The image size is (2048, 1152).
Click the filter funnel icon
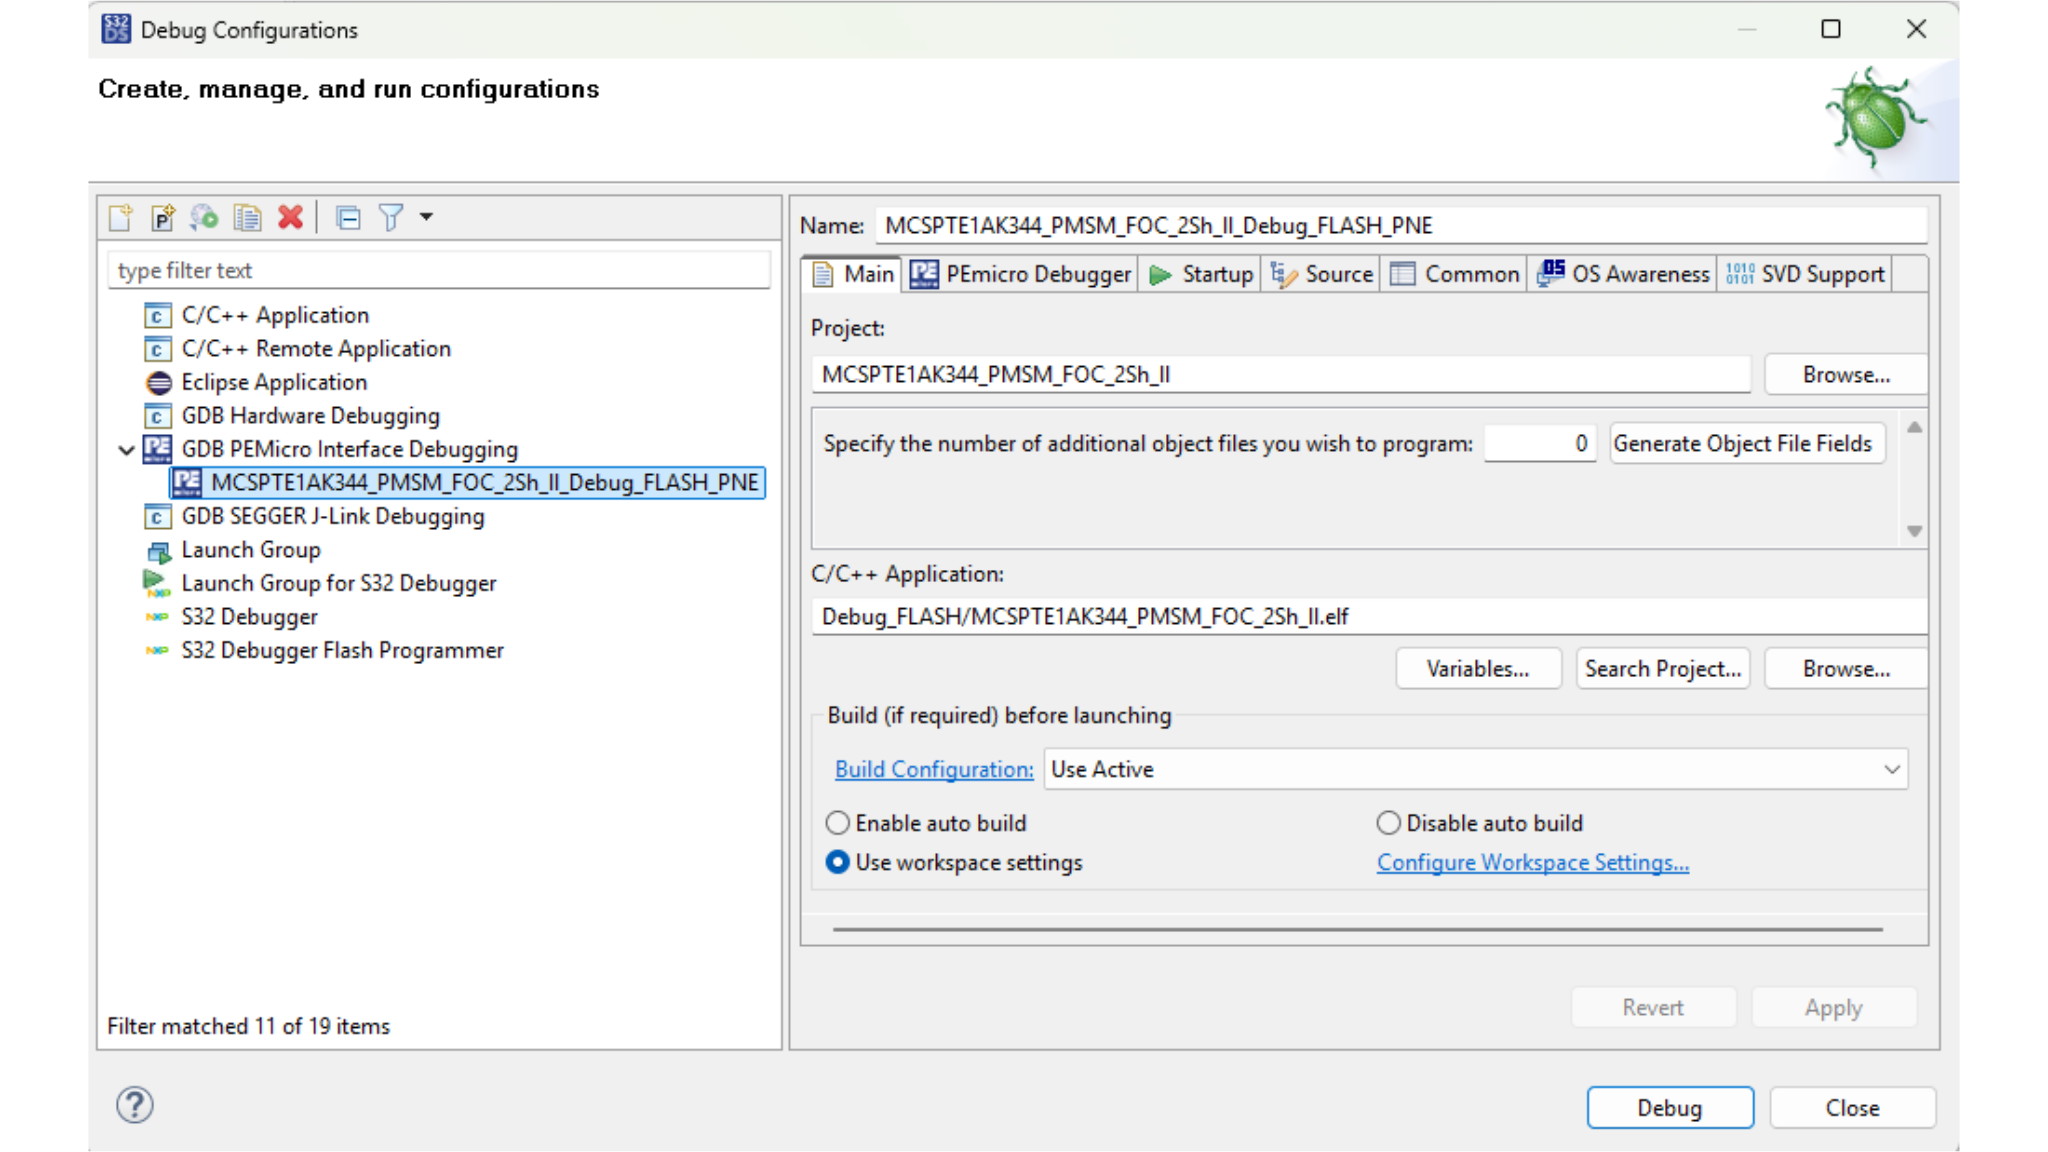pyautogui.click(x=391, y=217)
